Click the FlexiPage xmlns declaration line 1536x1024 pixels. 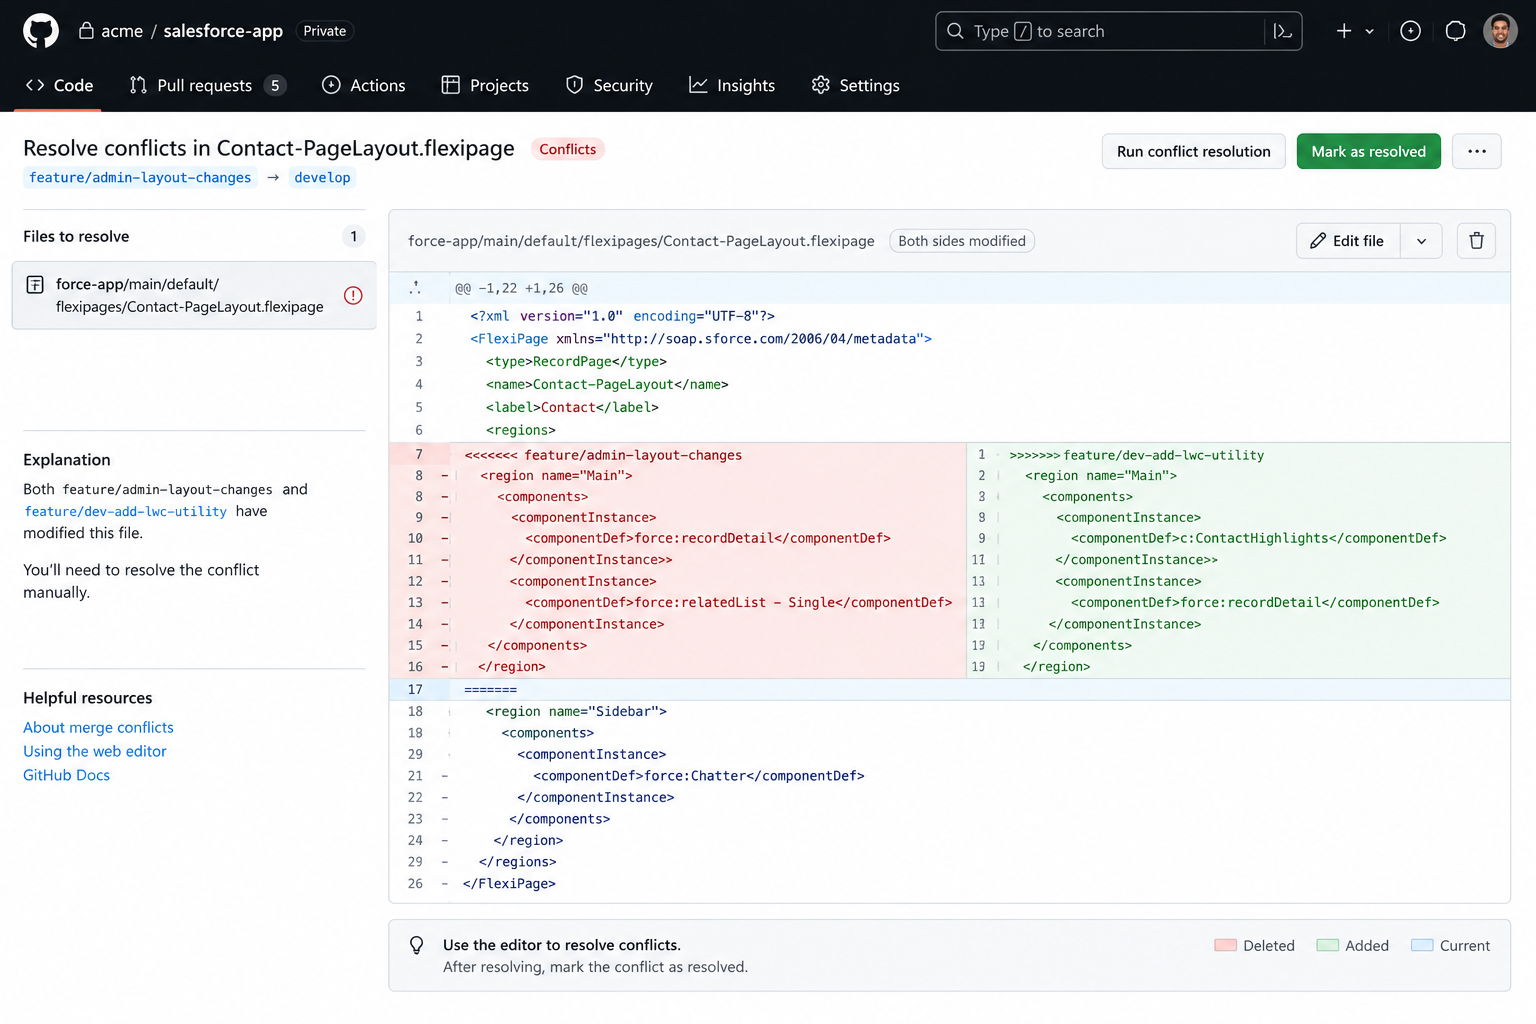tap(701, 338)
